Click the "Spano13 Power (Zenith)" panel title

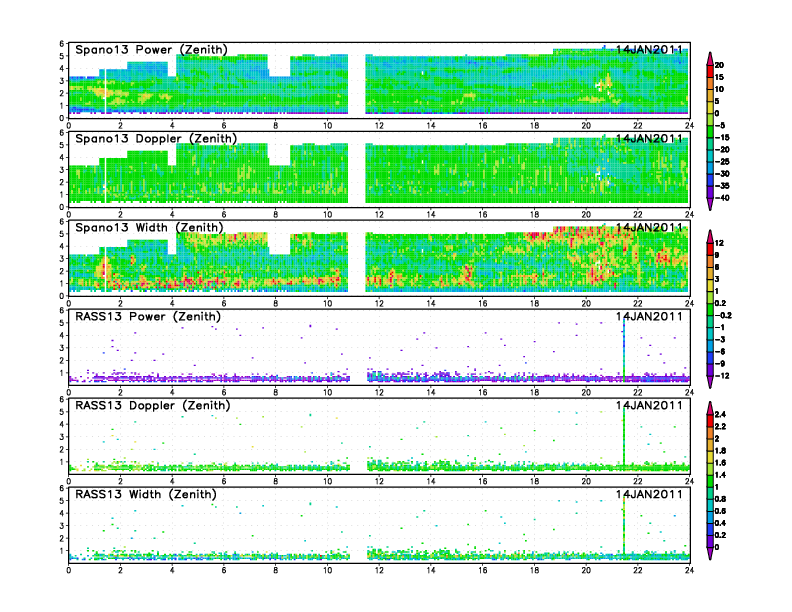tap(151, 49)
